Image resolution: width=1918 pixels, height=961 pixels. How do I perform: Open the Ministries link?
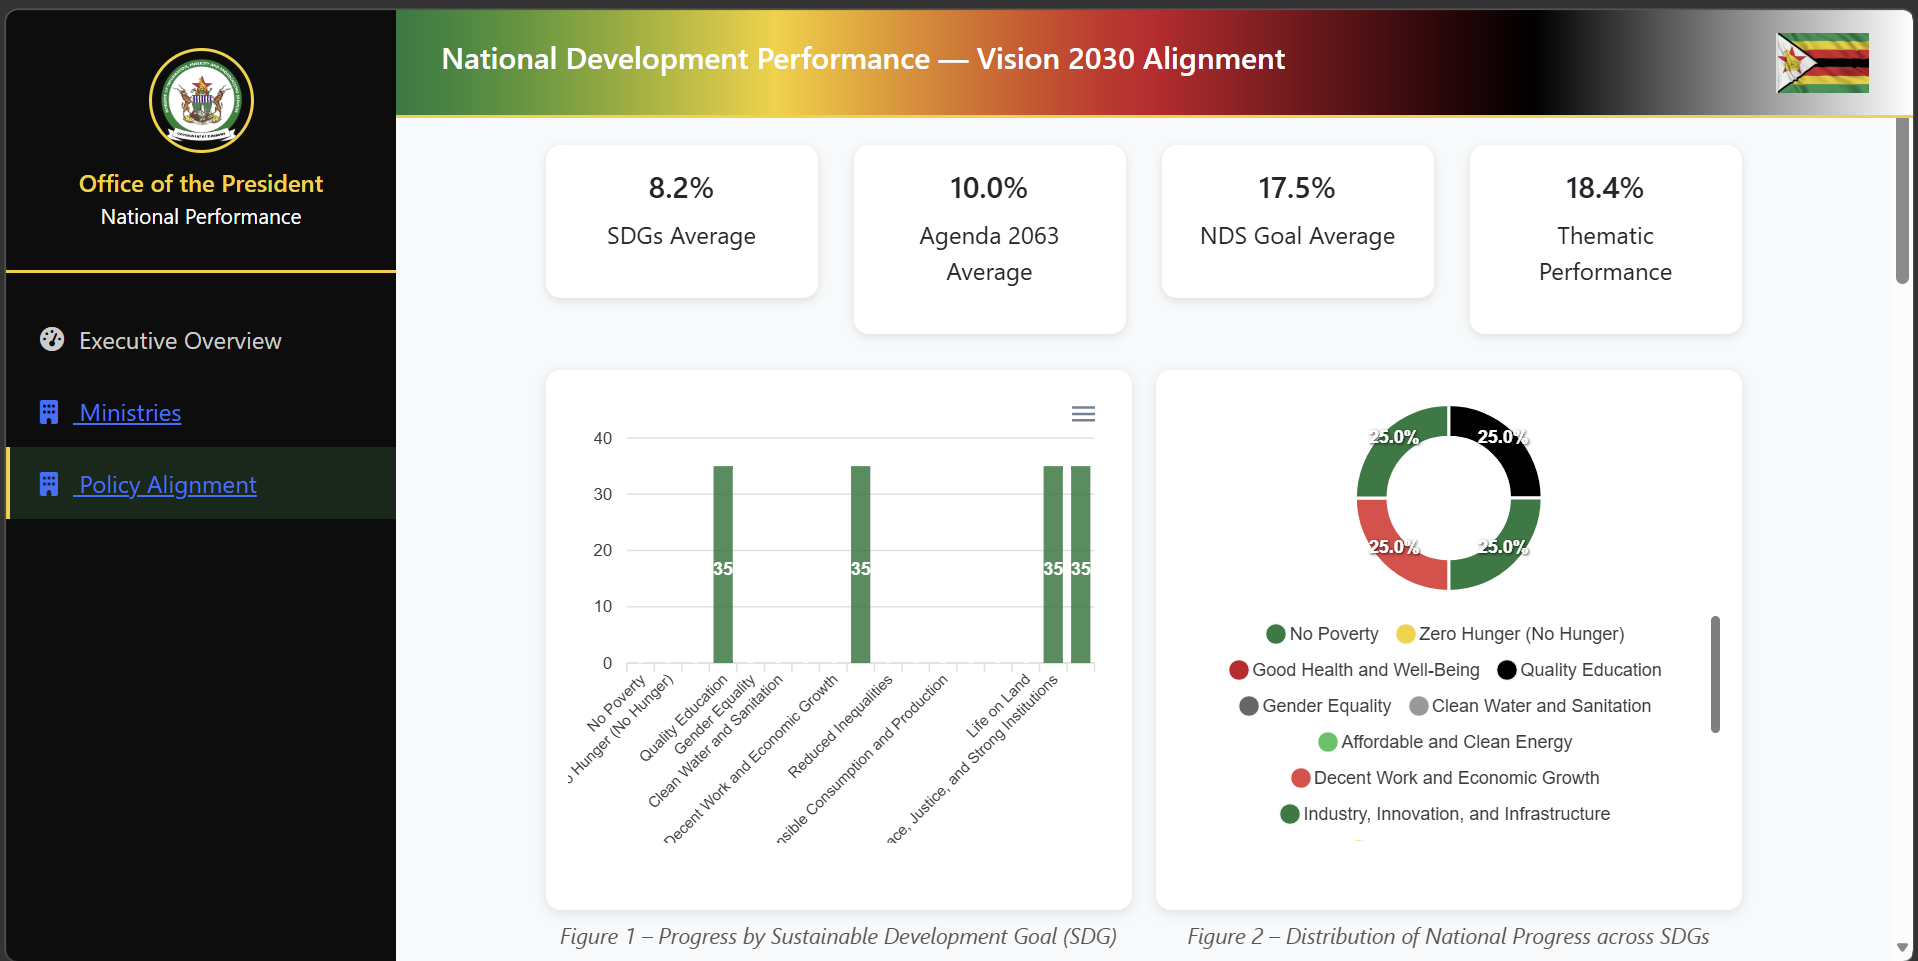[130, 412]
